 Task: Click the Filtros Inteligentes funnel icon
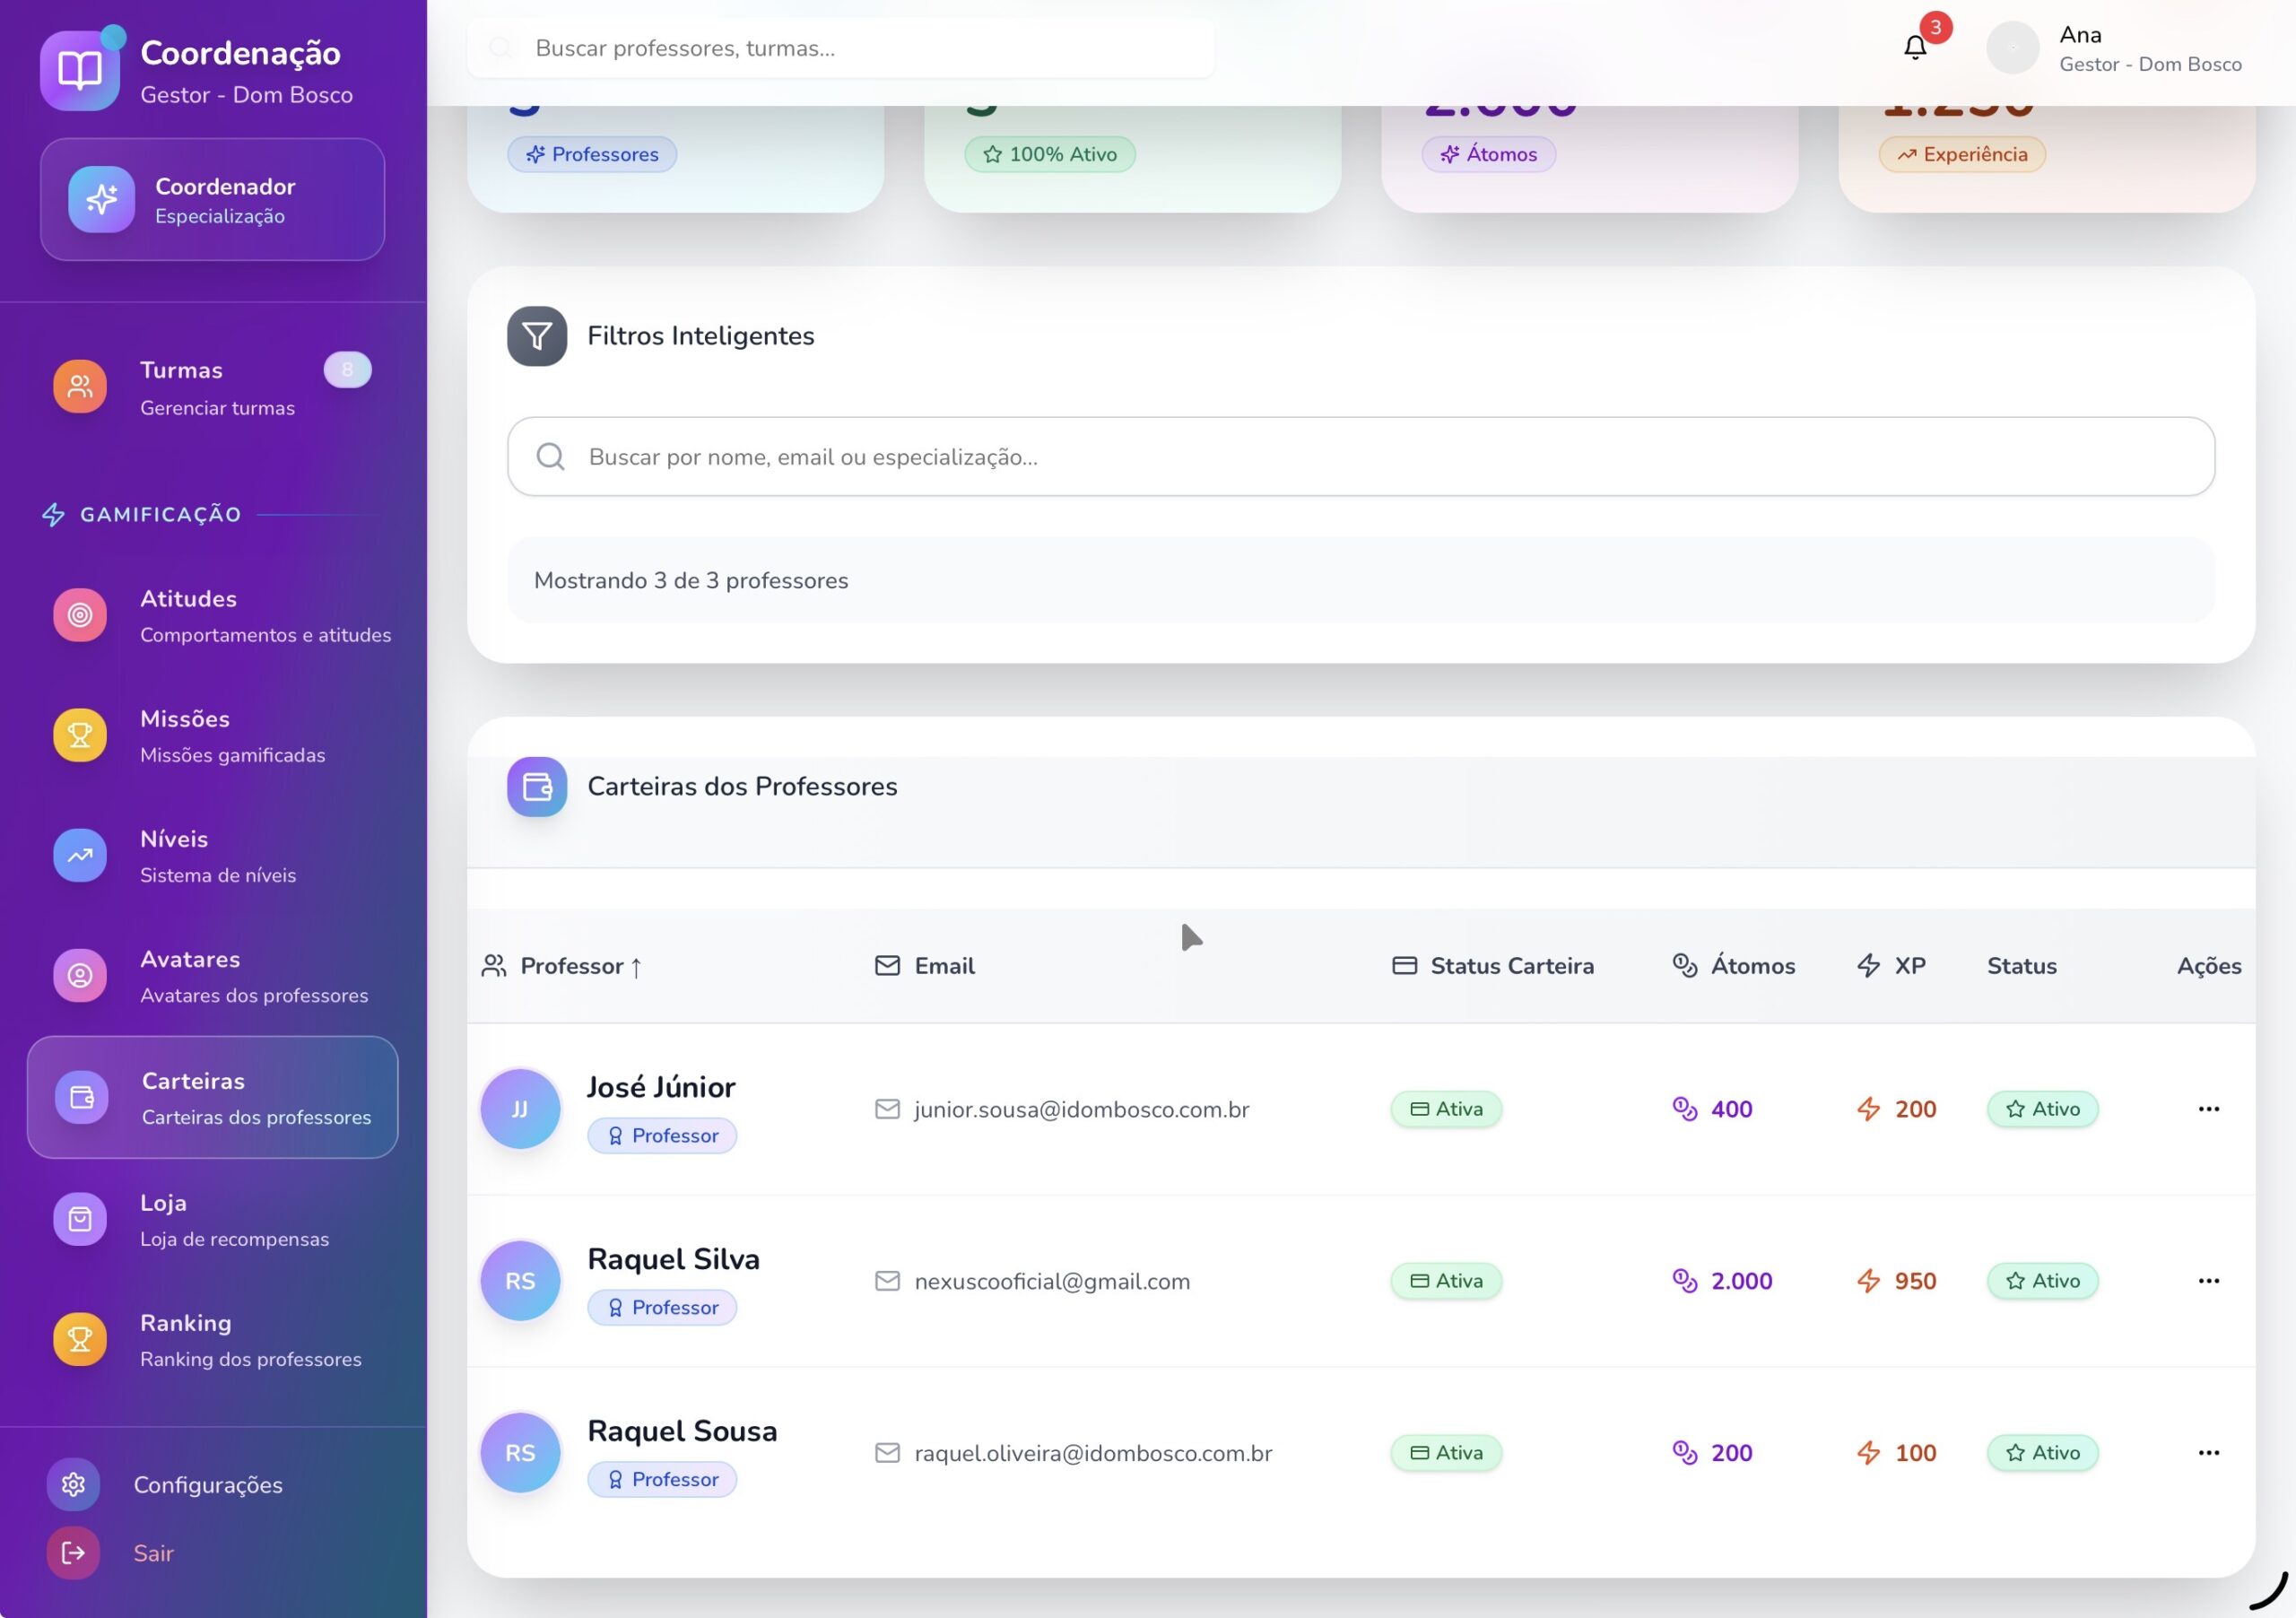pos(536,336)
